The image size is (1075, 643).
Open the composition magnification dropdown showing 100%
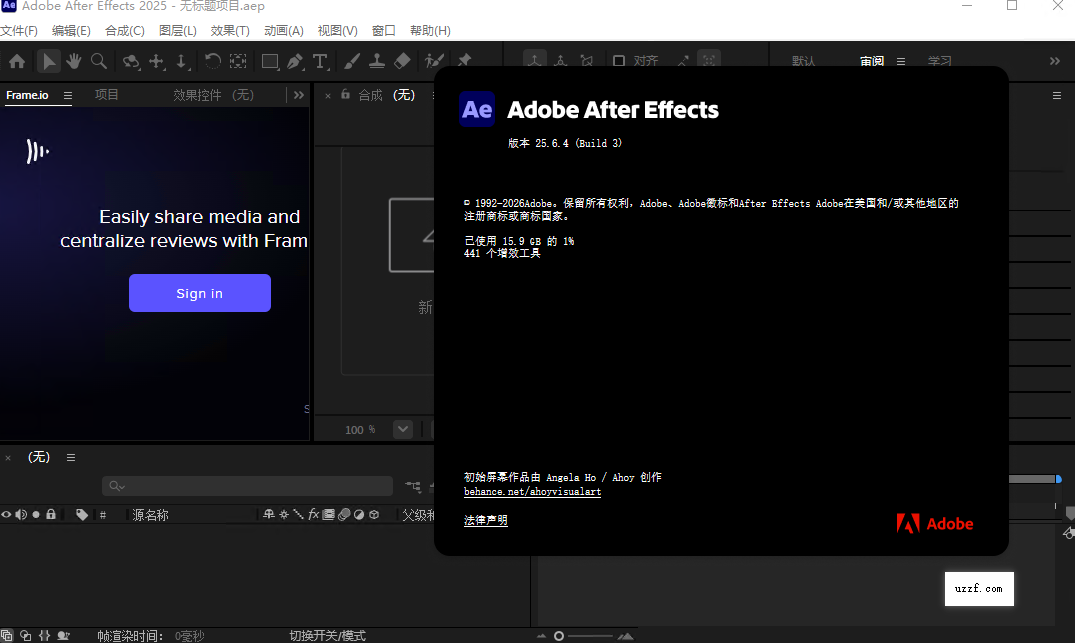(x=401, y=429)
